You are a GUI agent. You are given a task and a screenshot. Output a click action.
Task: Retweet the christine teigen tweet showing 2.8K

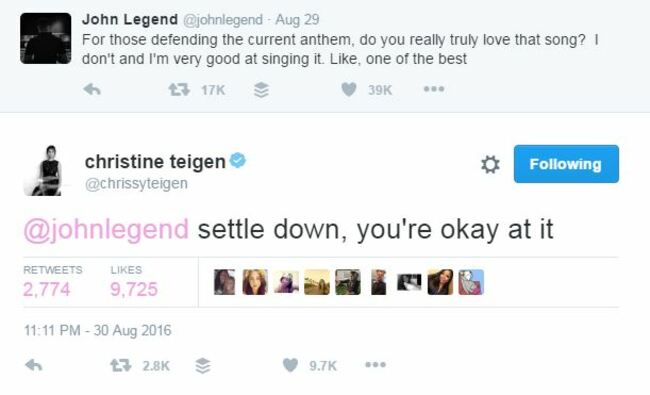coord(121,366)
